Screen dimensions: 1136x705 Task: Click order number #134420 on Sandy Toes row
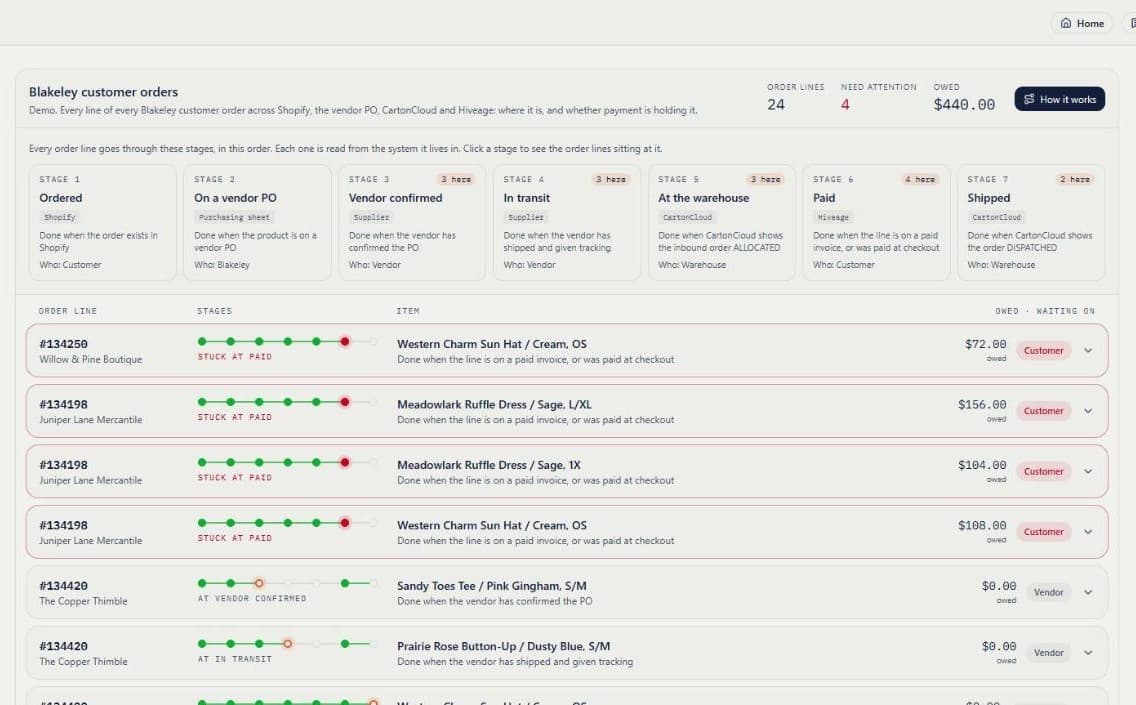tap(64, 585)
